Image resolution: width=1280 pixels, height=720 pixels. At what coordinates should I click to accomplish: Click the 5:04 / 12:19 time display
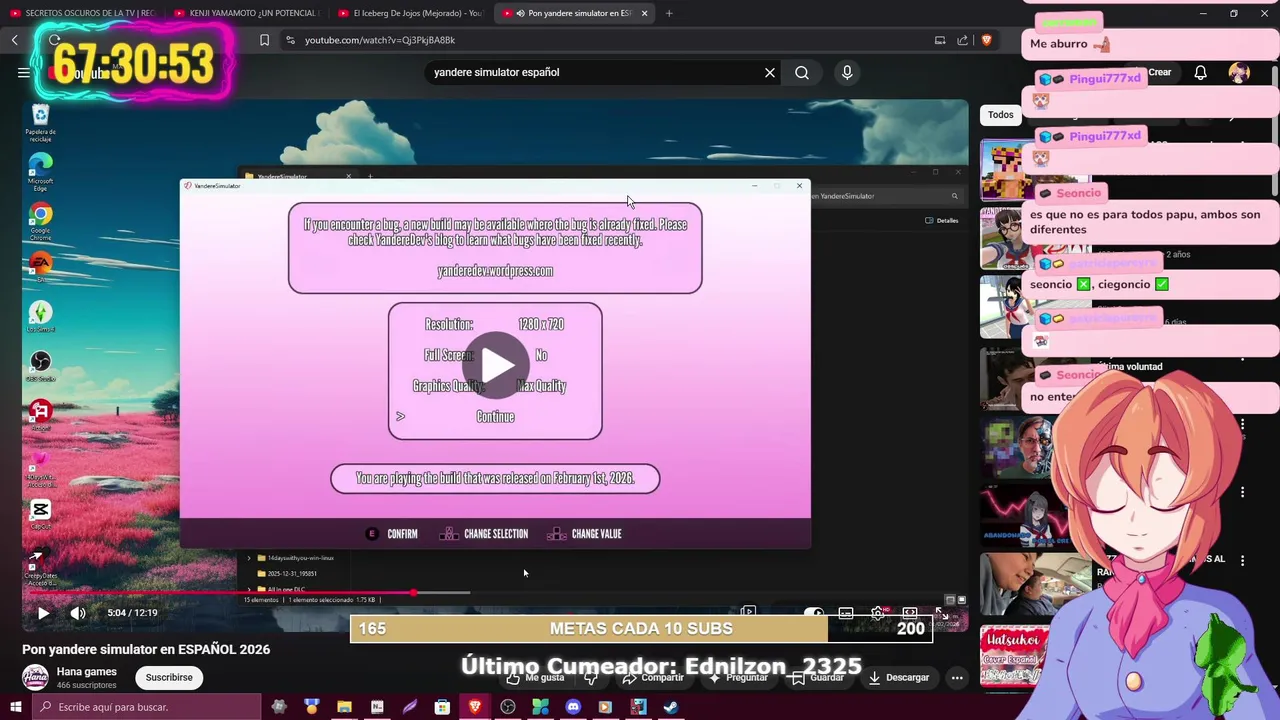[x=132, y=613]
